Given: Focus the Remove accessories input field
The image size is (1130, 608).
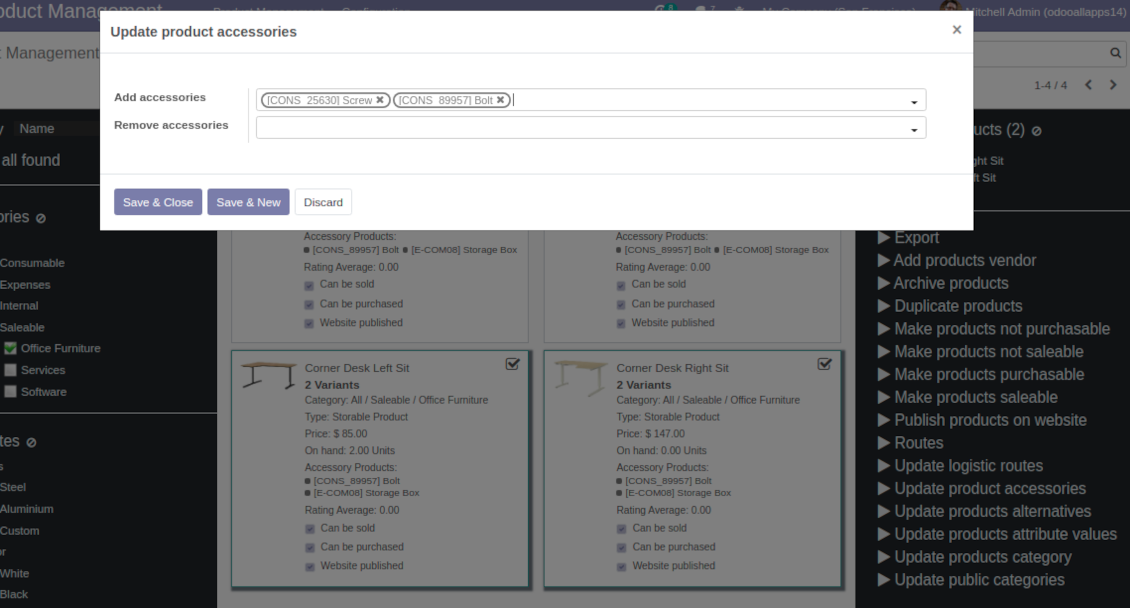Looking at the screenshot, I should pos(591,128).
